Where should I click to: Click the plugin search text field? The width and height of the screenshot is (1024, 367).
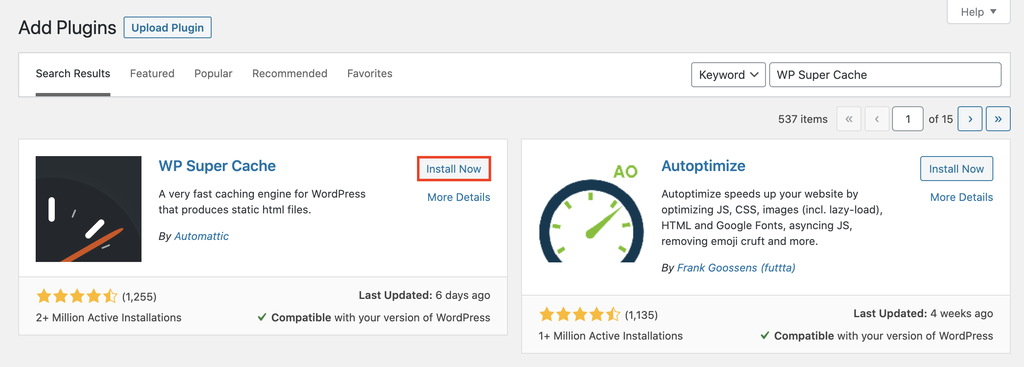[886, 75]
